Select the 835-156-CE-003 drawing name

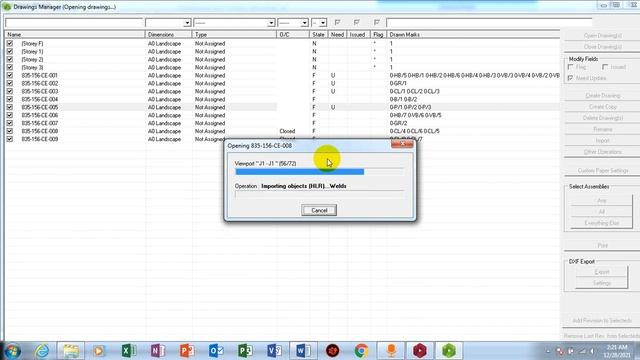coord(40,91)
